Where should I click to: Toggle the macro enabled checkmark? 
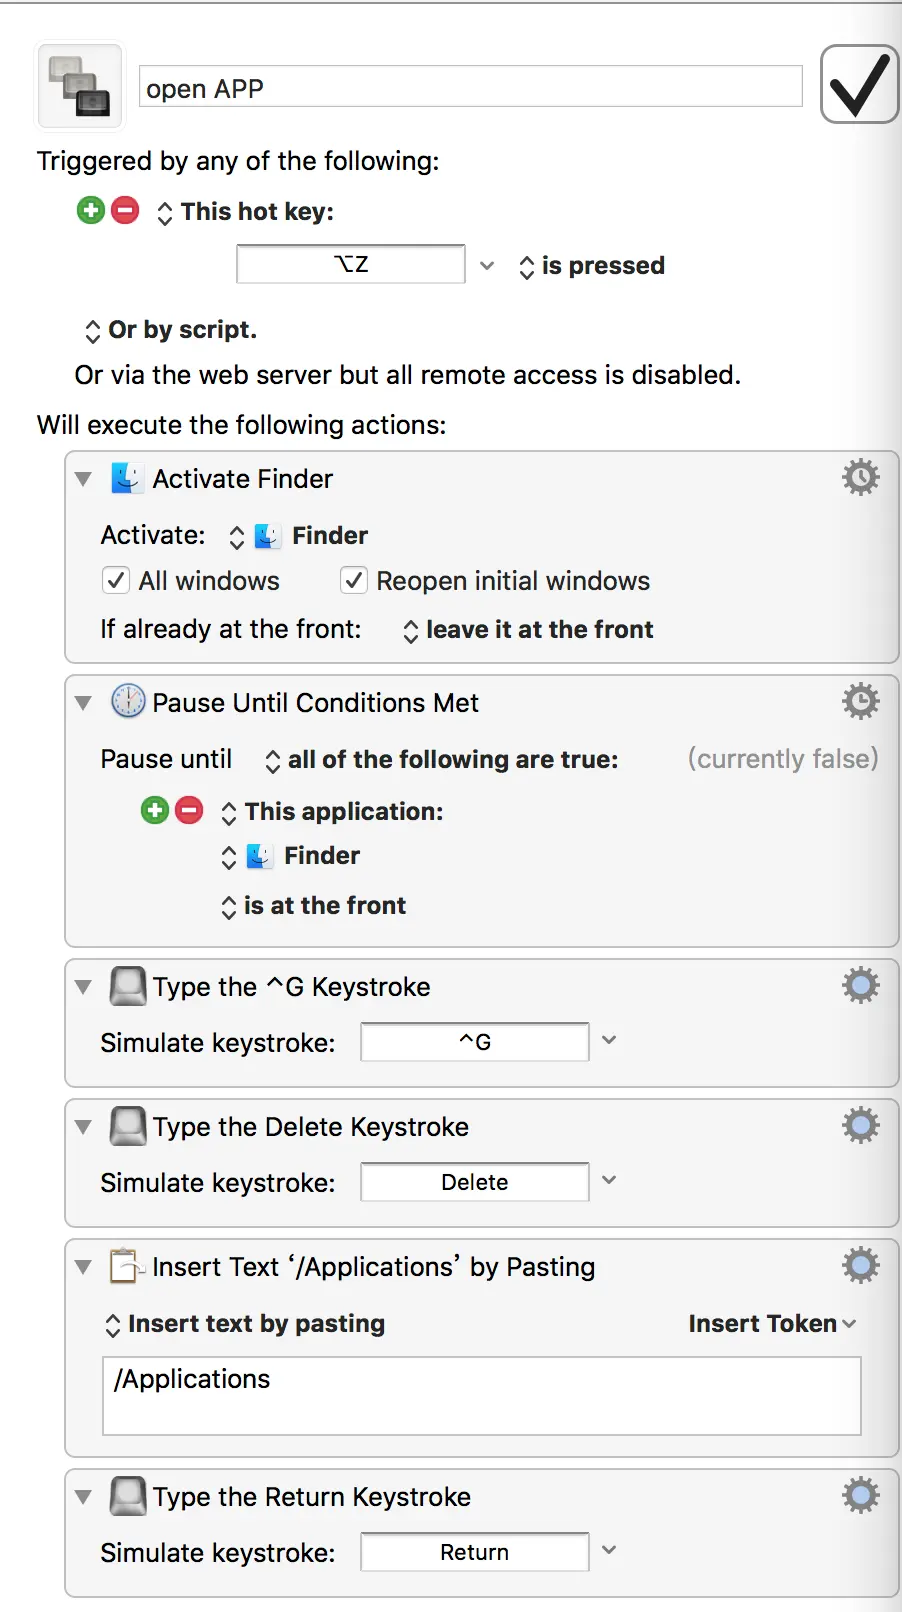859,85
